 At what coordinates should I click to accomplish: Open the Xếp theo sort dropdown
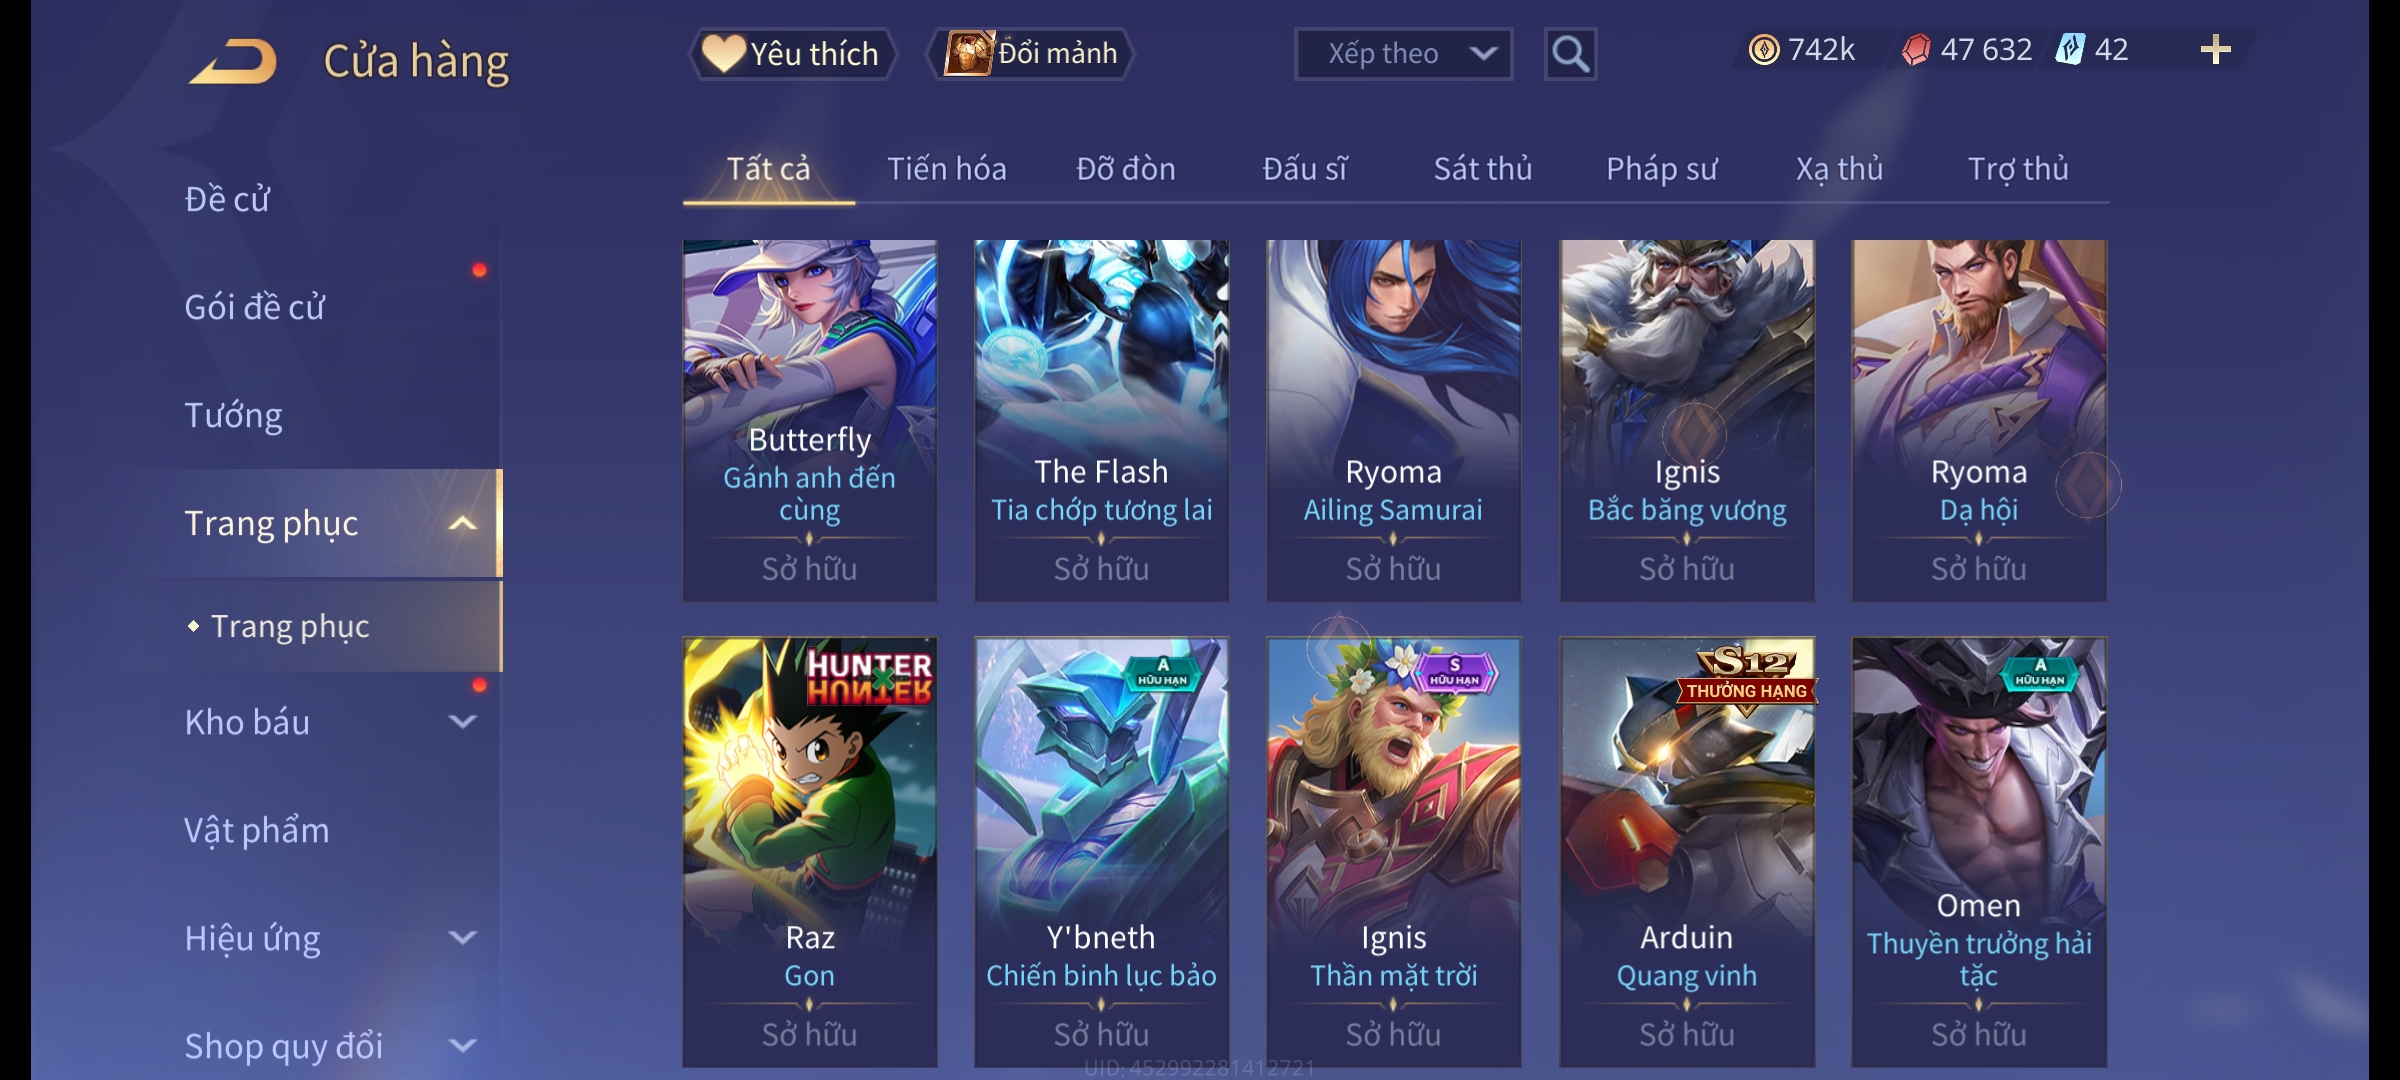pos(1403,54)
